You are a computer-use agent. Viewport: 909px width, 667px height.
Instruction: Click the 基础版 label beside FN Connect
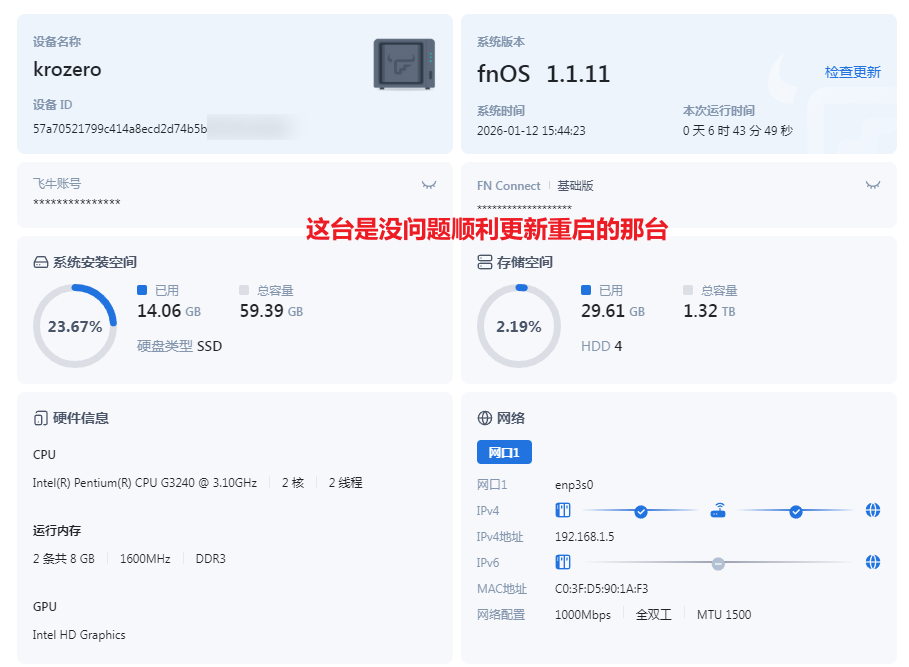(575, 186)
